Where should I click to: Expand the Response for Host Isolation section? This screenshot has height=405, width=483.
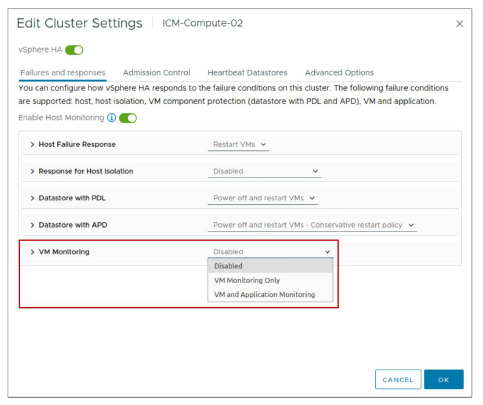pos(32,171)
